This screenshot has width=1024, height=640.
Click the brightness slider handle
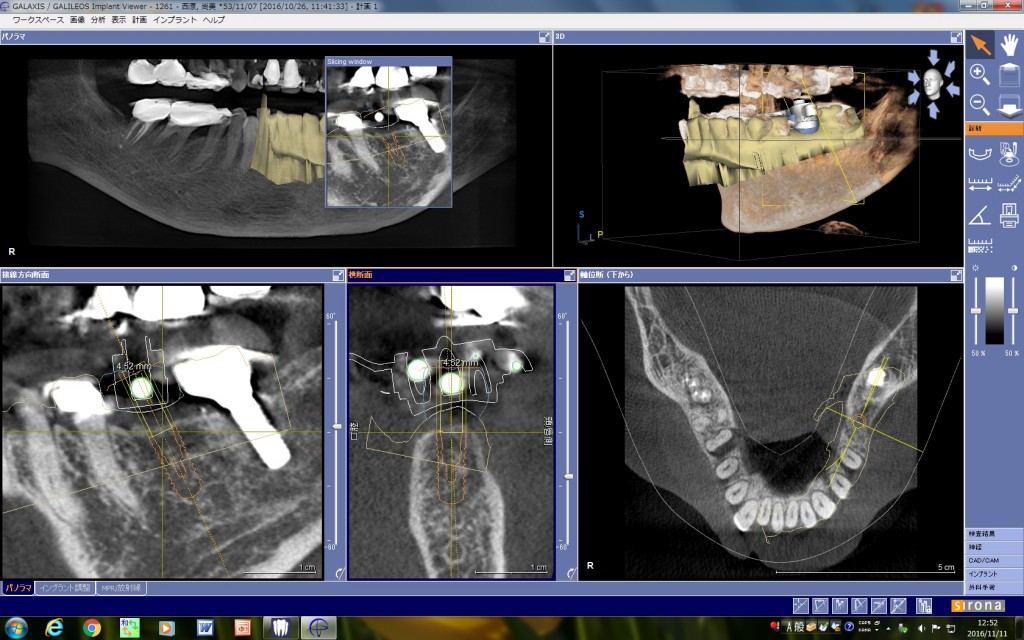pos(976,311)
